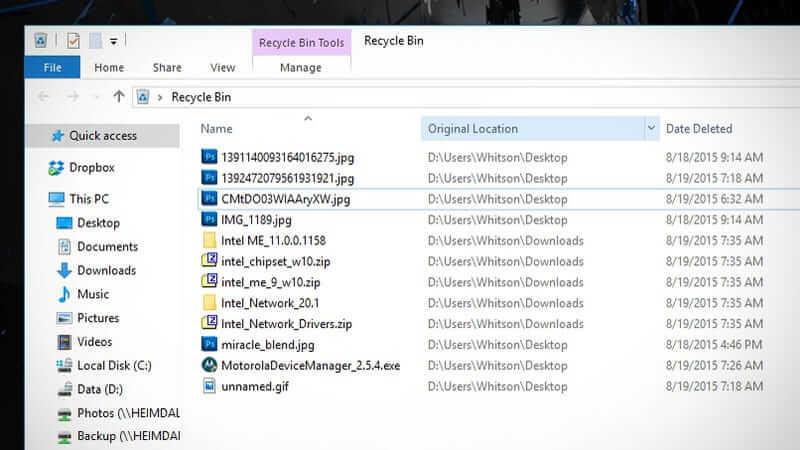Sort by Date Deleted column header
800x450 pixels.
tap(698, 129)
